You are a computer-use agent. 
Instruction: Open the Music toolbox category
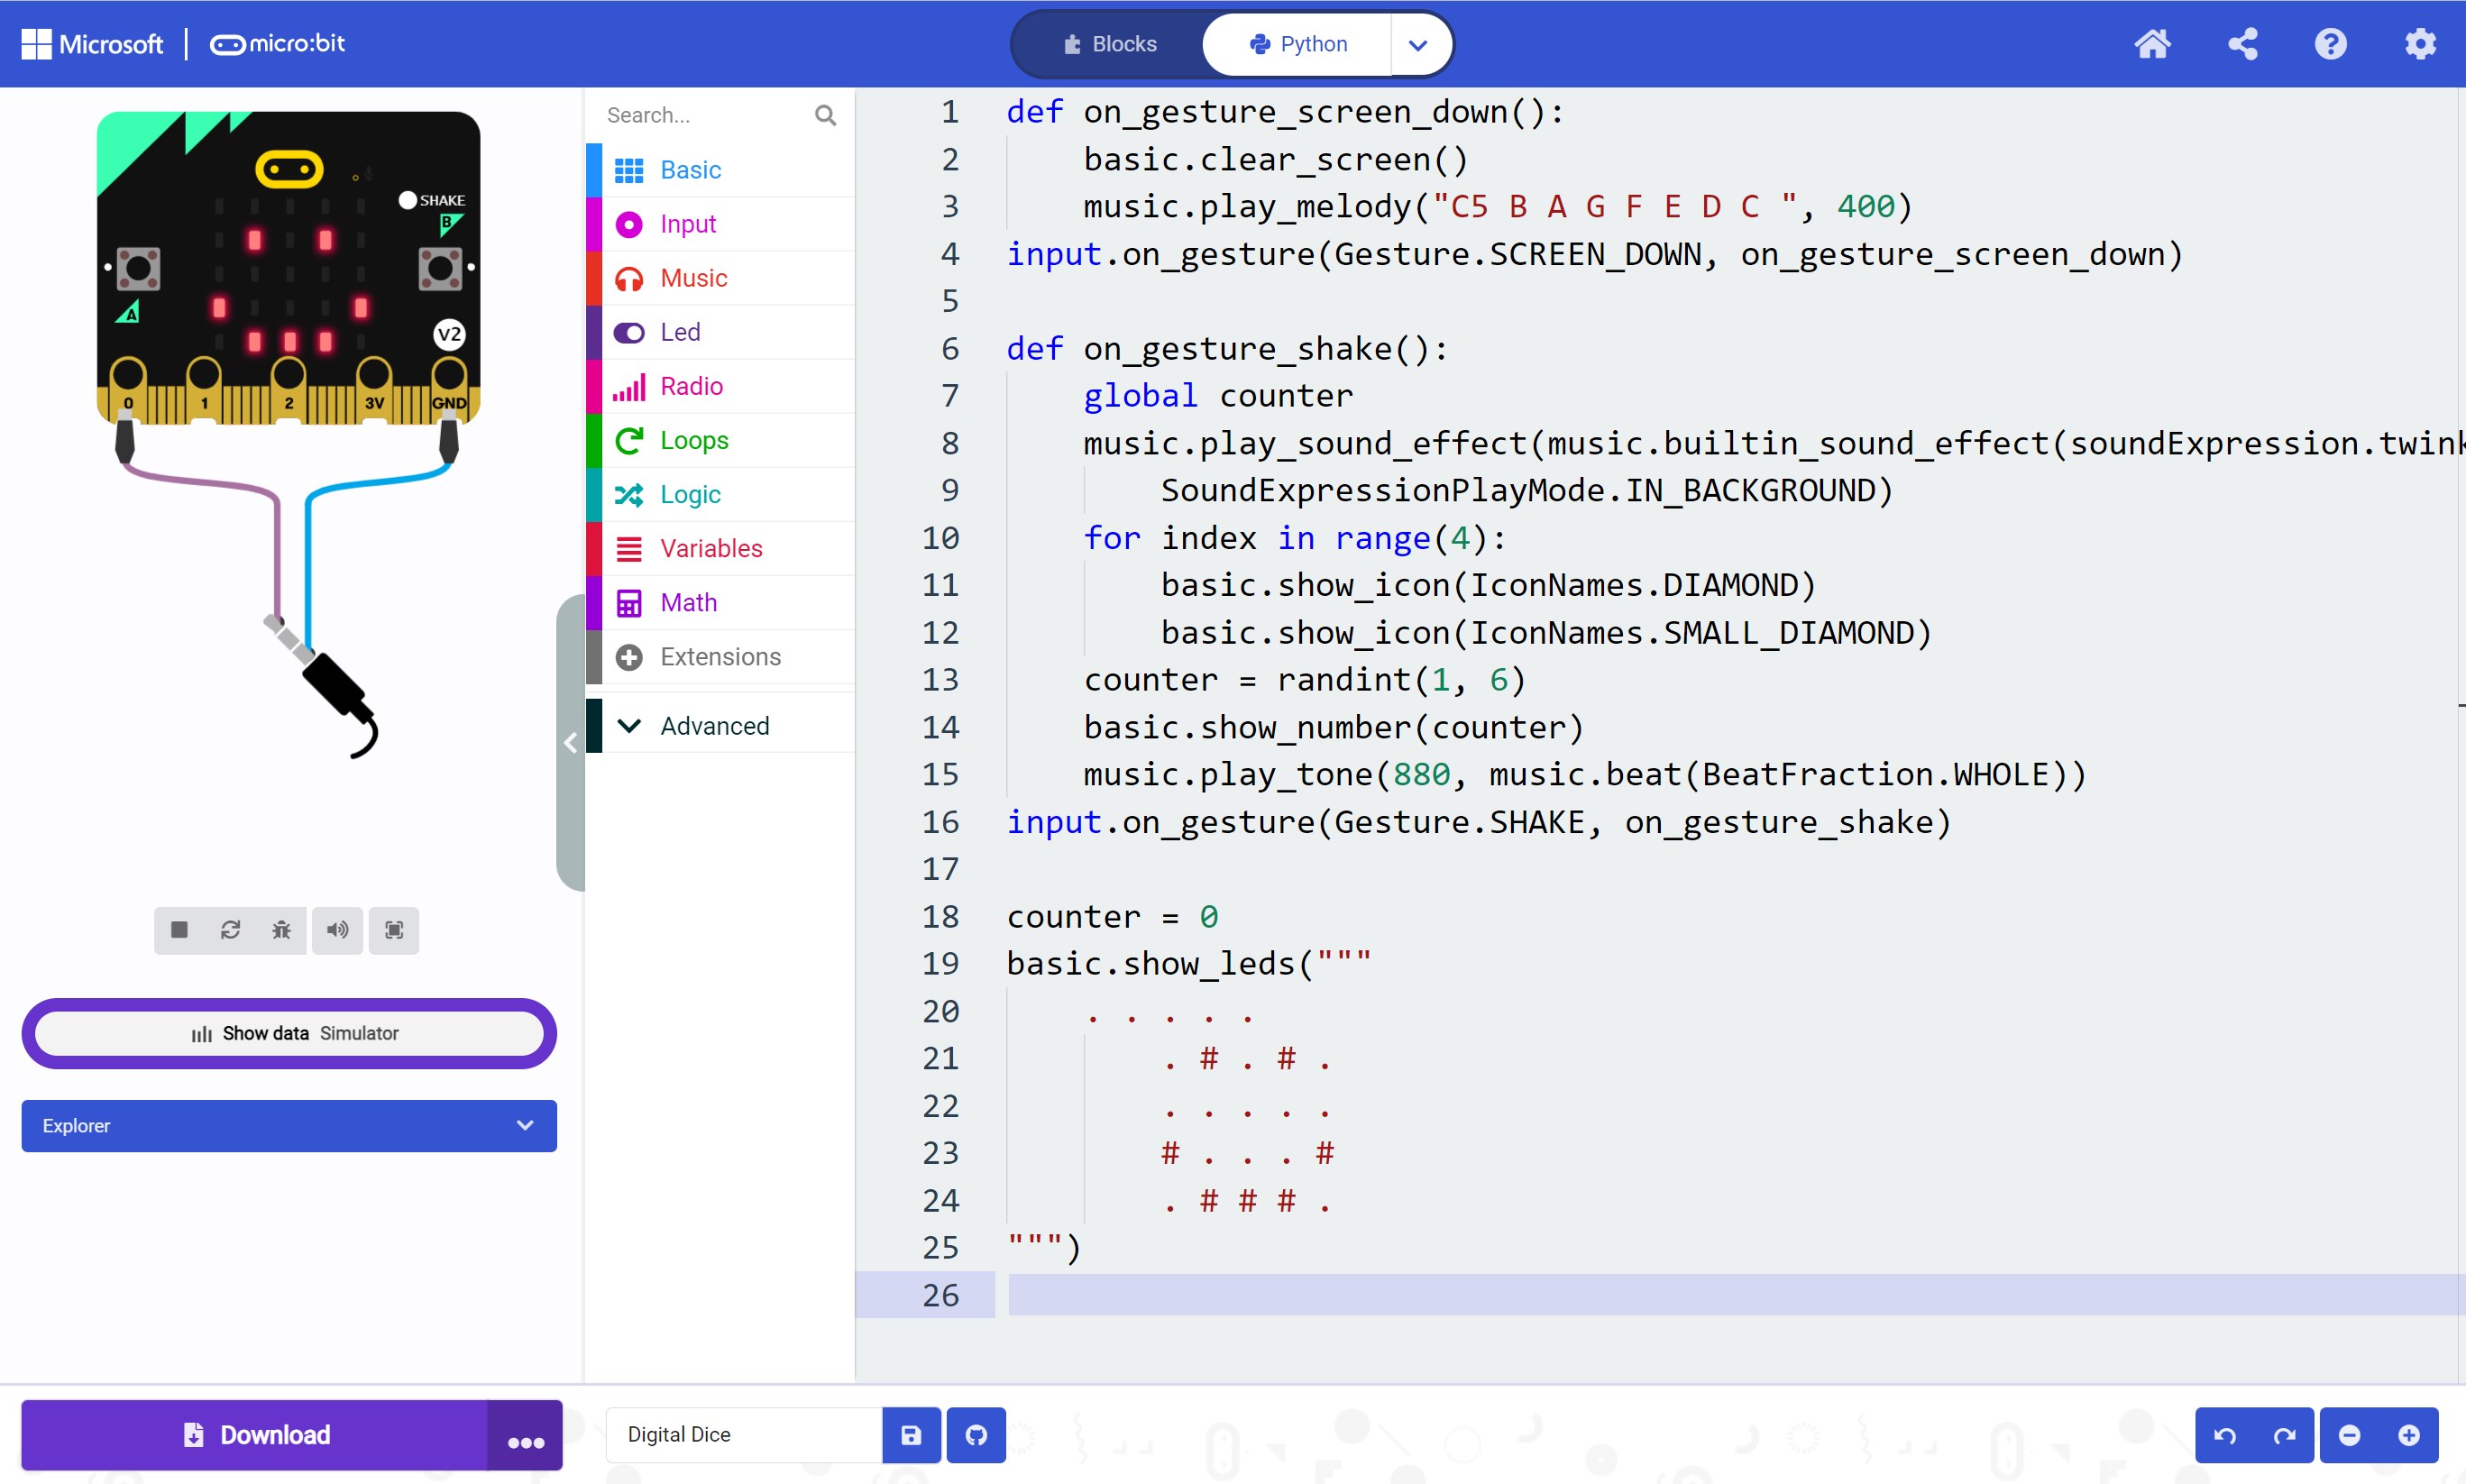point(720,278)
